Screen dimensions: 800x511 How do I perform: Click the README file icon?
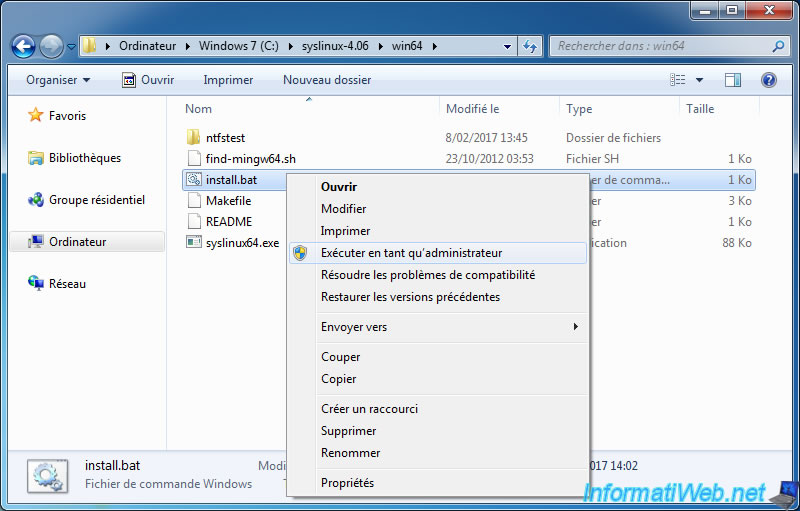pyautogui.click(x=194, y=221)
